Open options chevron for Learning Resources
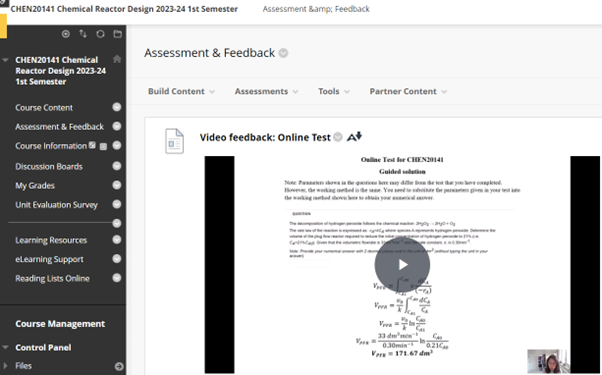602x375 pixels. pyautogui.click(x=117, y=240)
